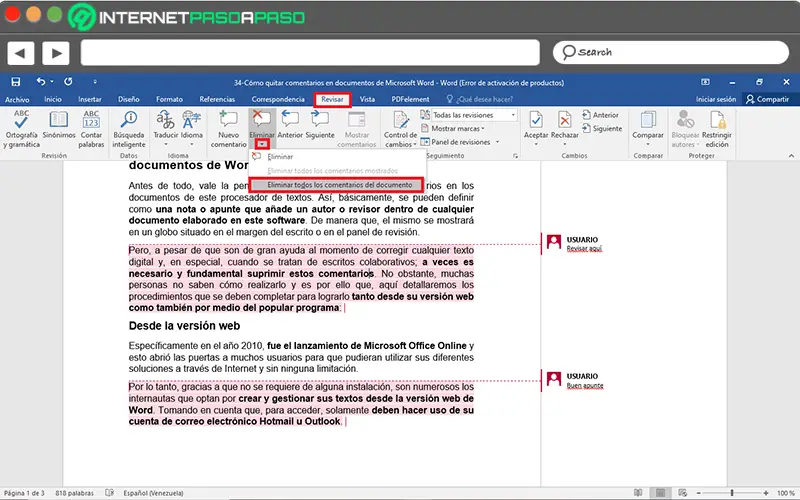Click the browser back arrow button
Viewport: 800px width, 500px height.
(20, 53)
